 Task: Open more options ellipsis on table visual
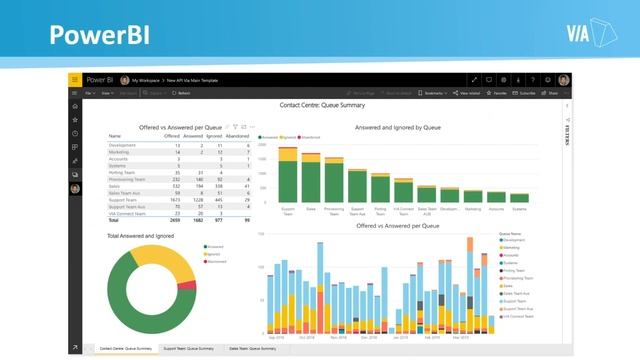[252, 127]
